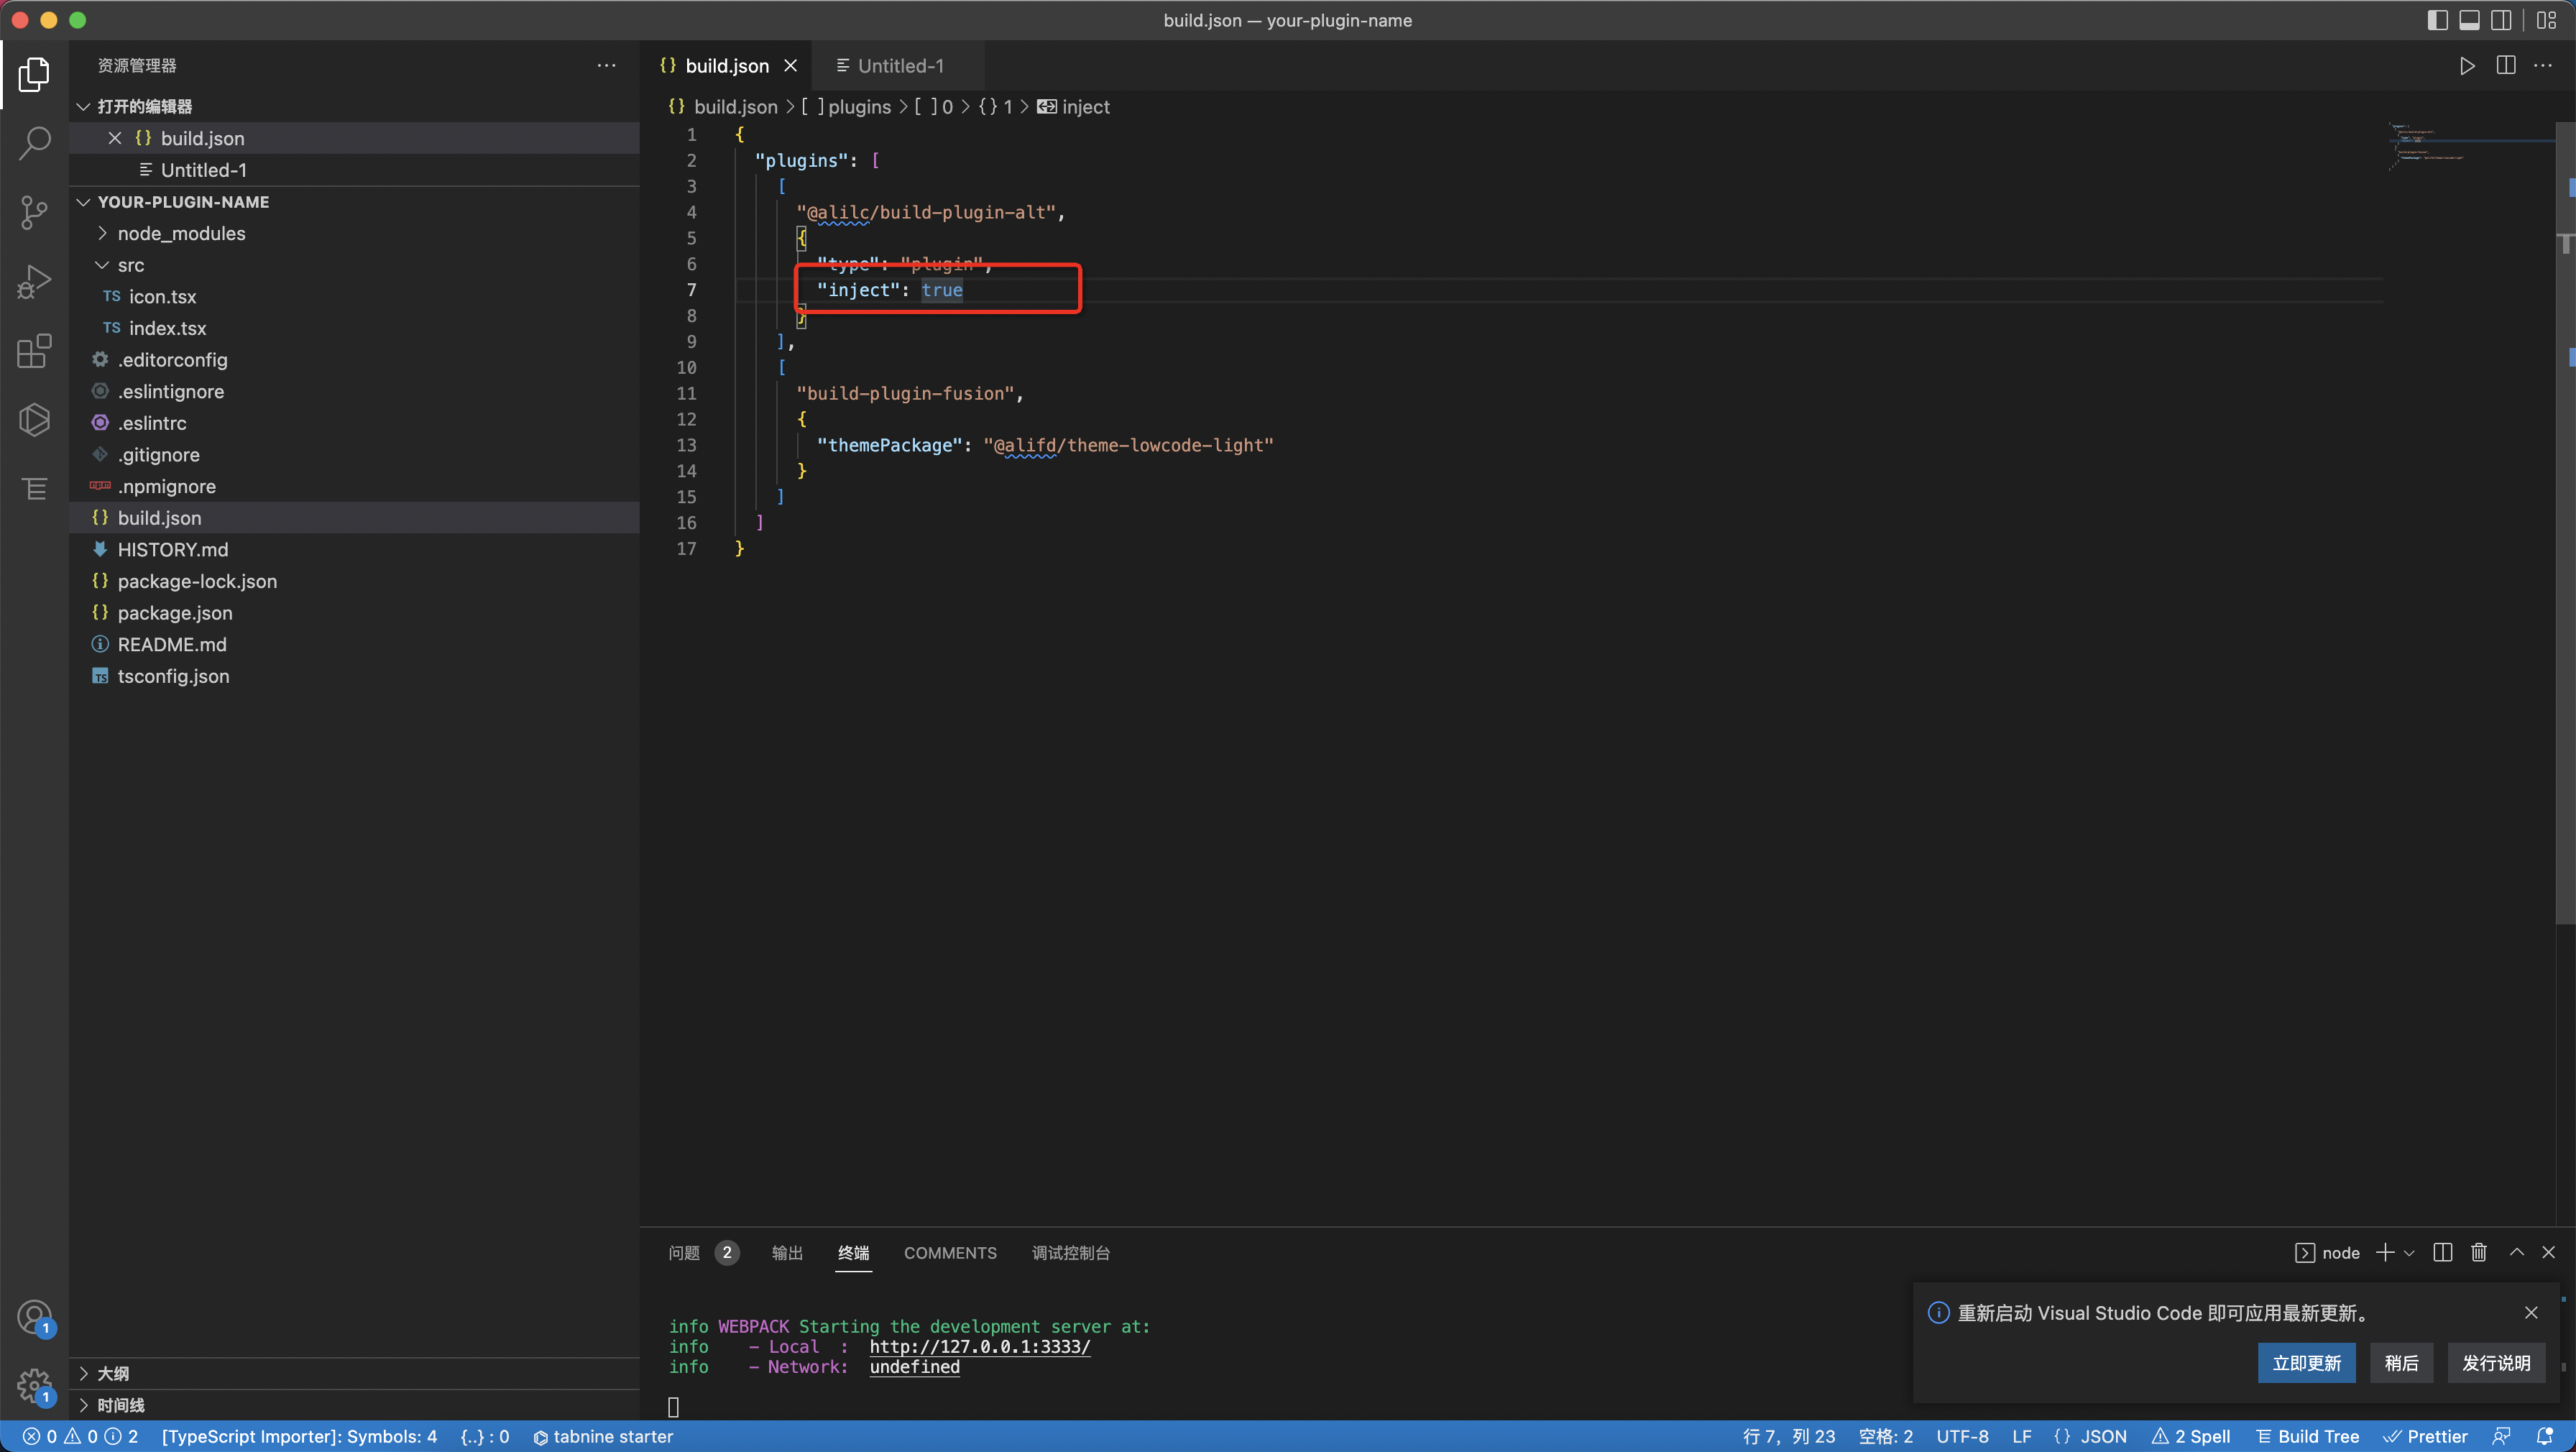Toggle the bottom panel layout button

click(x=2469, y=20)
